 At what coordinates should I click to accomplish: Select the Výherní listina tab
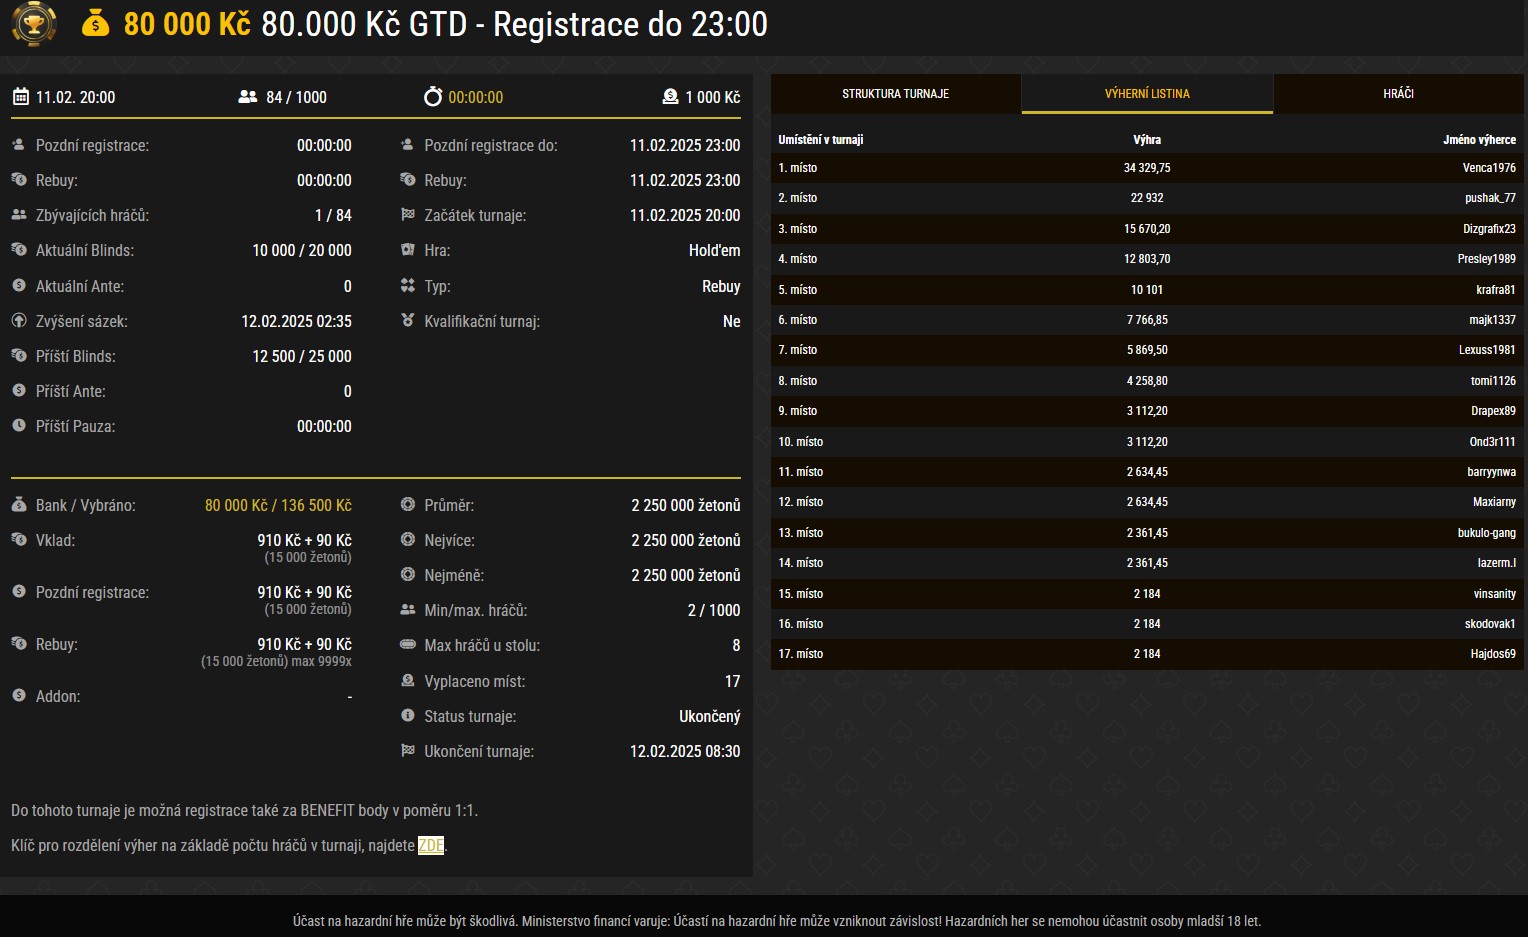click(1147, 93)
